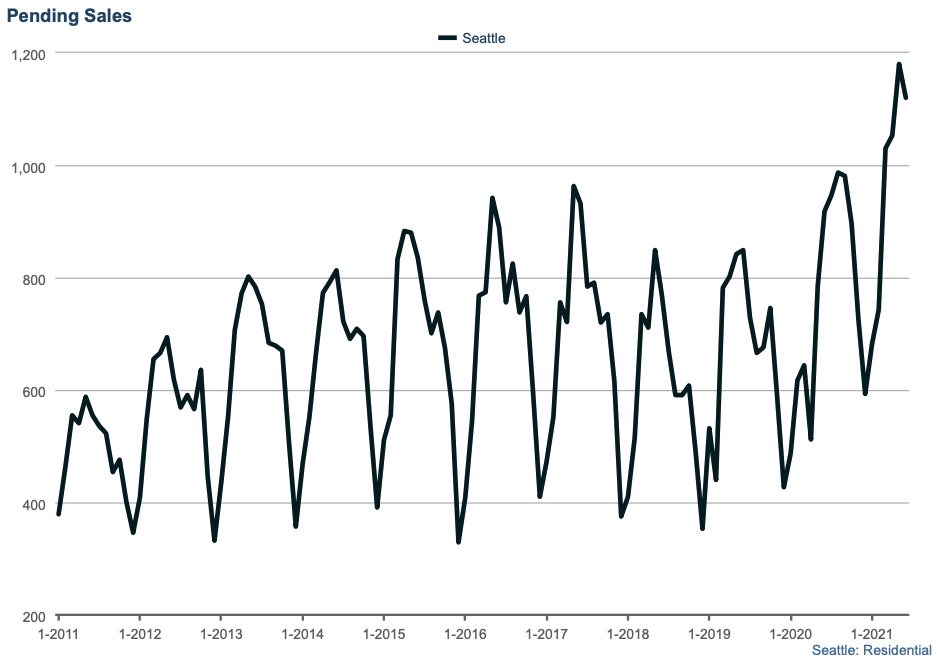The image size is (940, 664).
Task: Click the 1-2011 x-axis label
Action: pos(57,634)
